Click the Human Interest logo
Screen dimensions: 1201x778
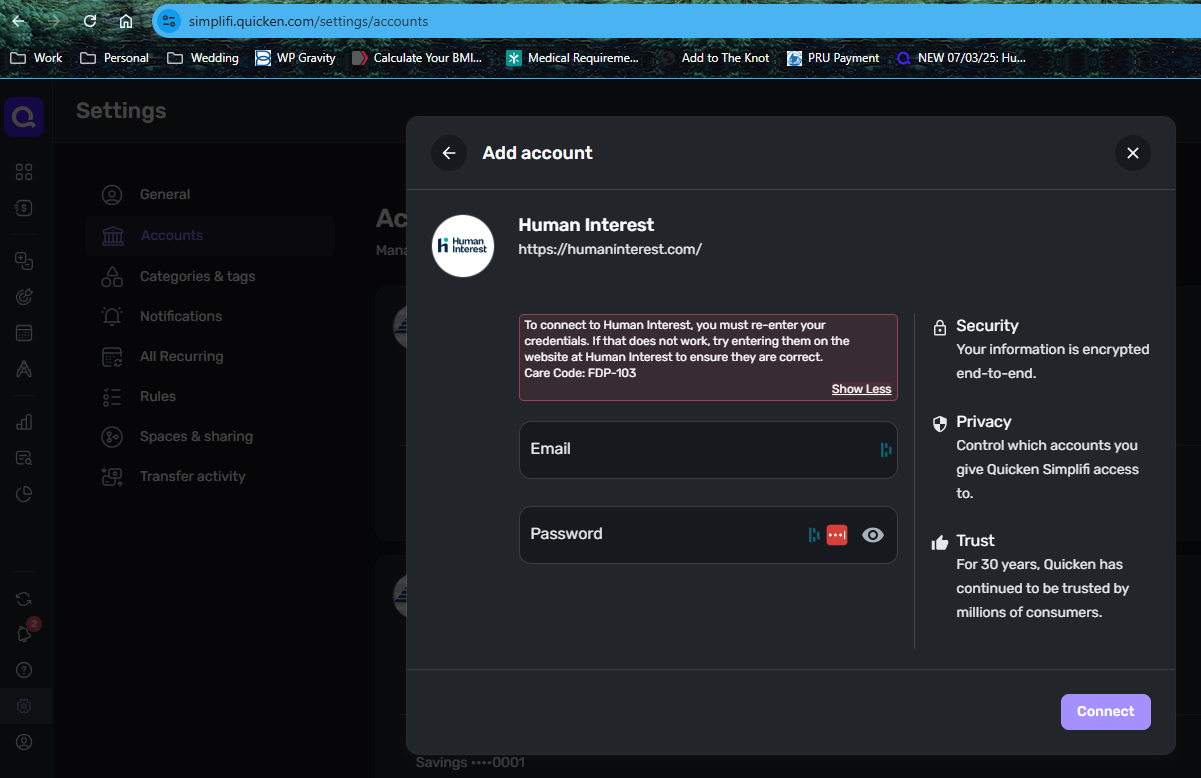463,245
